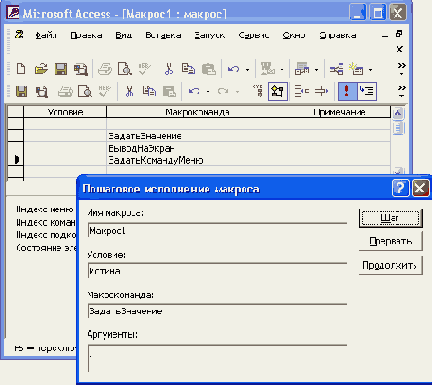
Task: Click the Имя макроса field showing Макрос1
Action: [x=217, y=230]
